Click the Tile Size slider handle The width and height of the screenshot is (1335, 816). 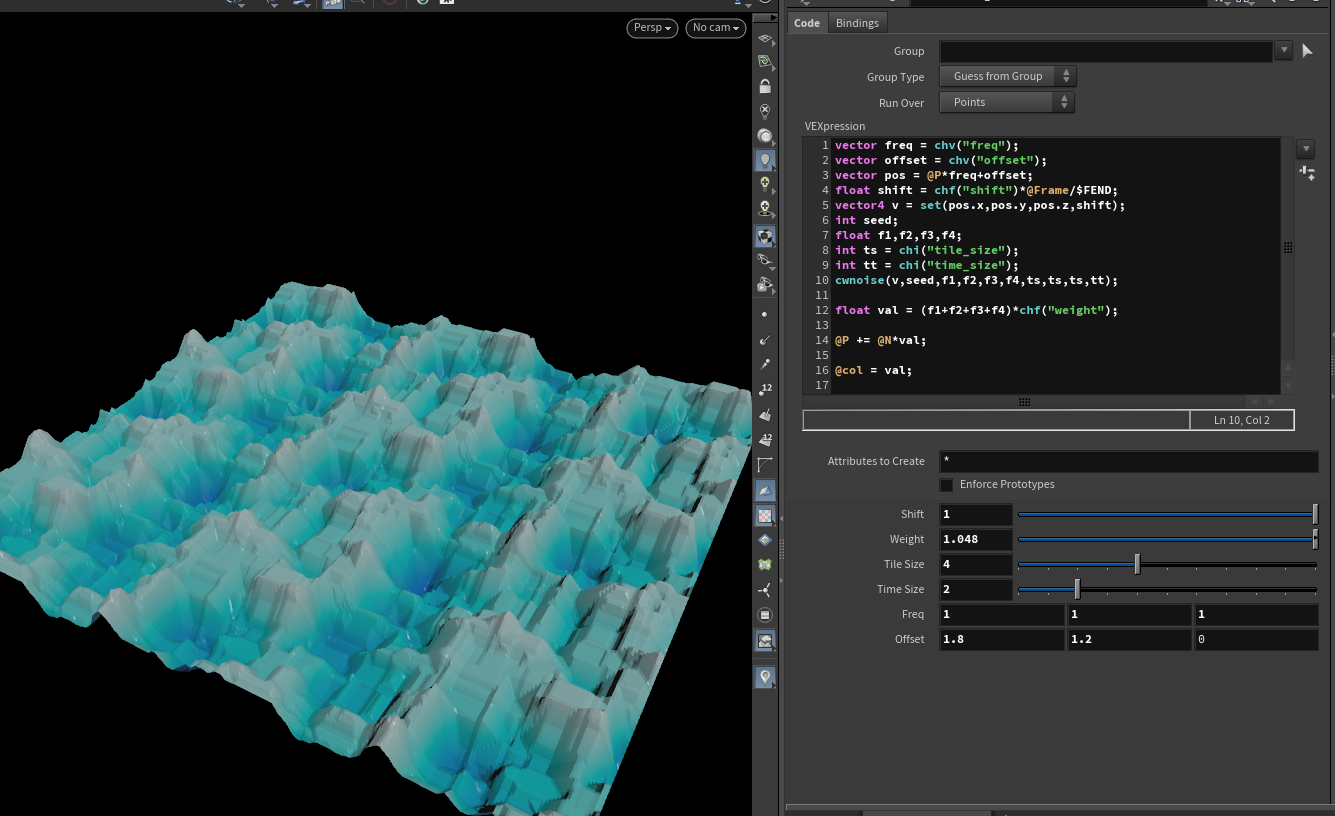coord(1137,565)
